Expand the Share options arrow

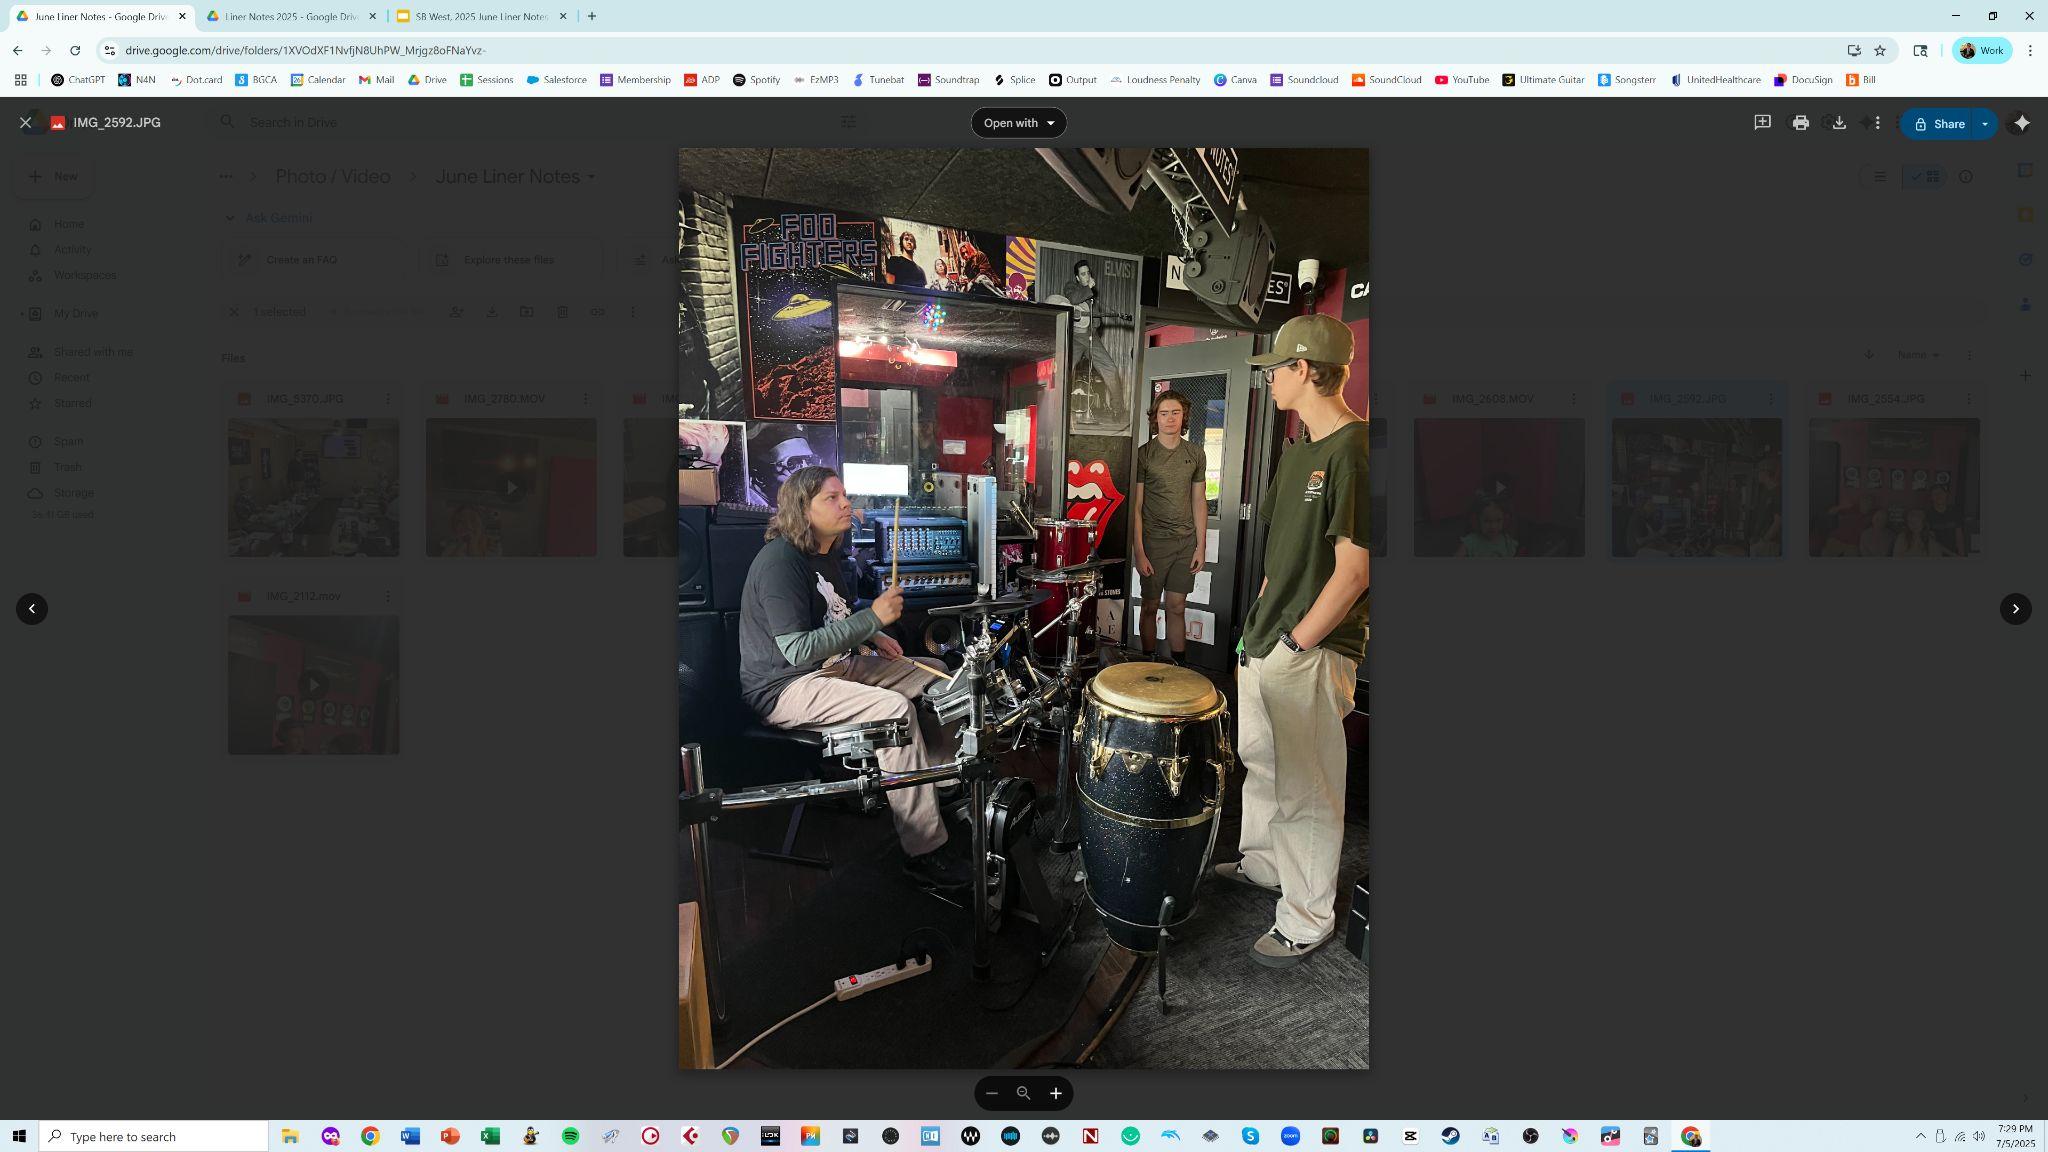coord(1985,124)
